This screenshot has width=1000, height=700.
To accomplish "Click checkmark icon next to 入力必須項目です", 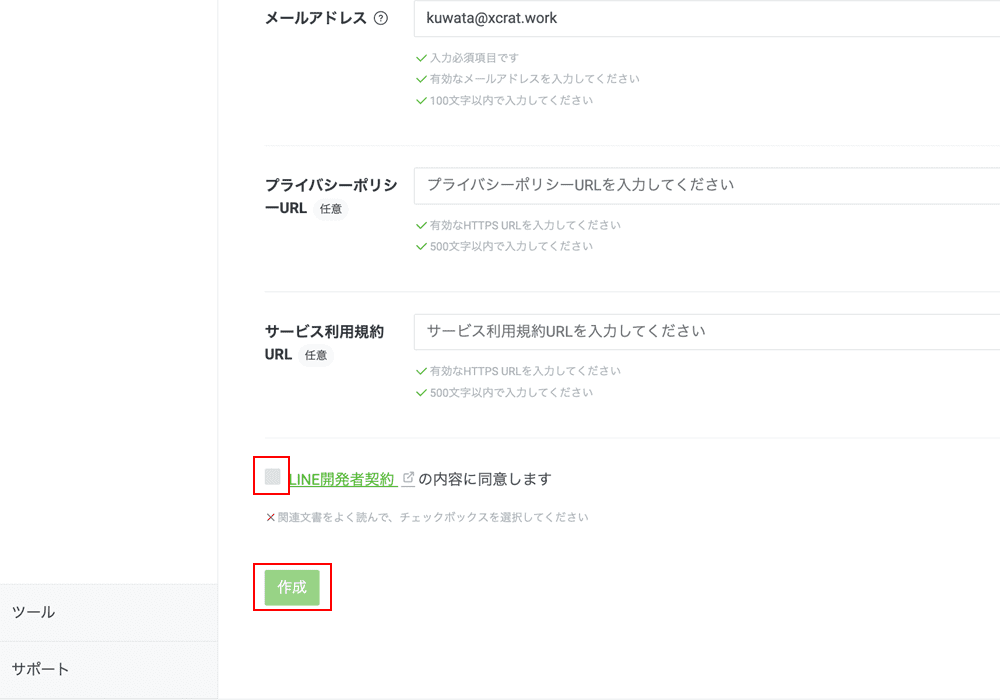I will click(421, 59).
